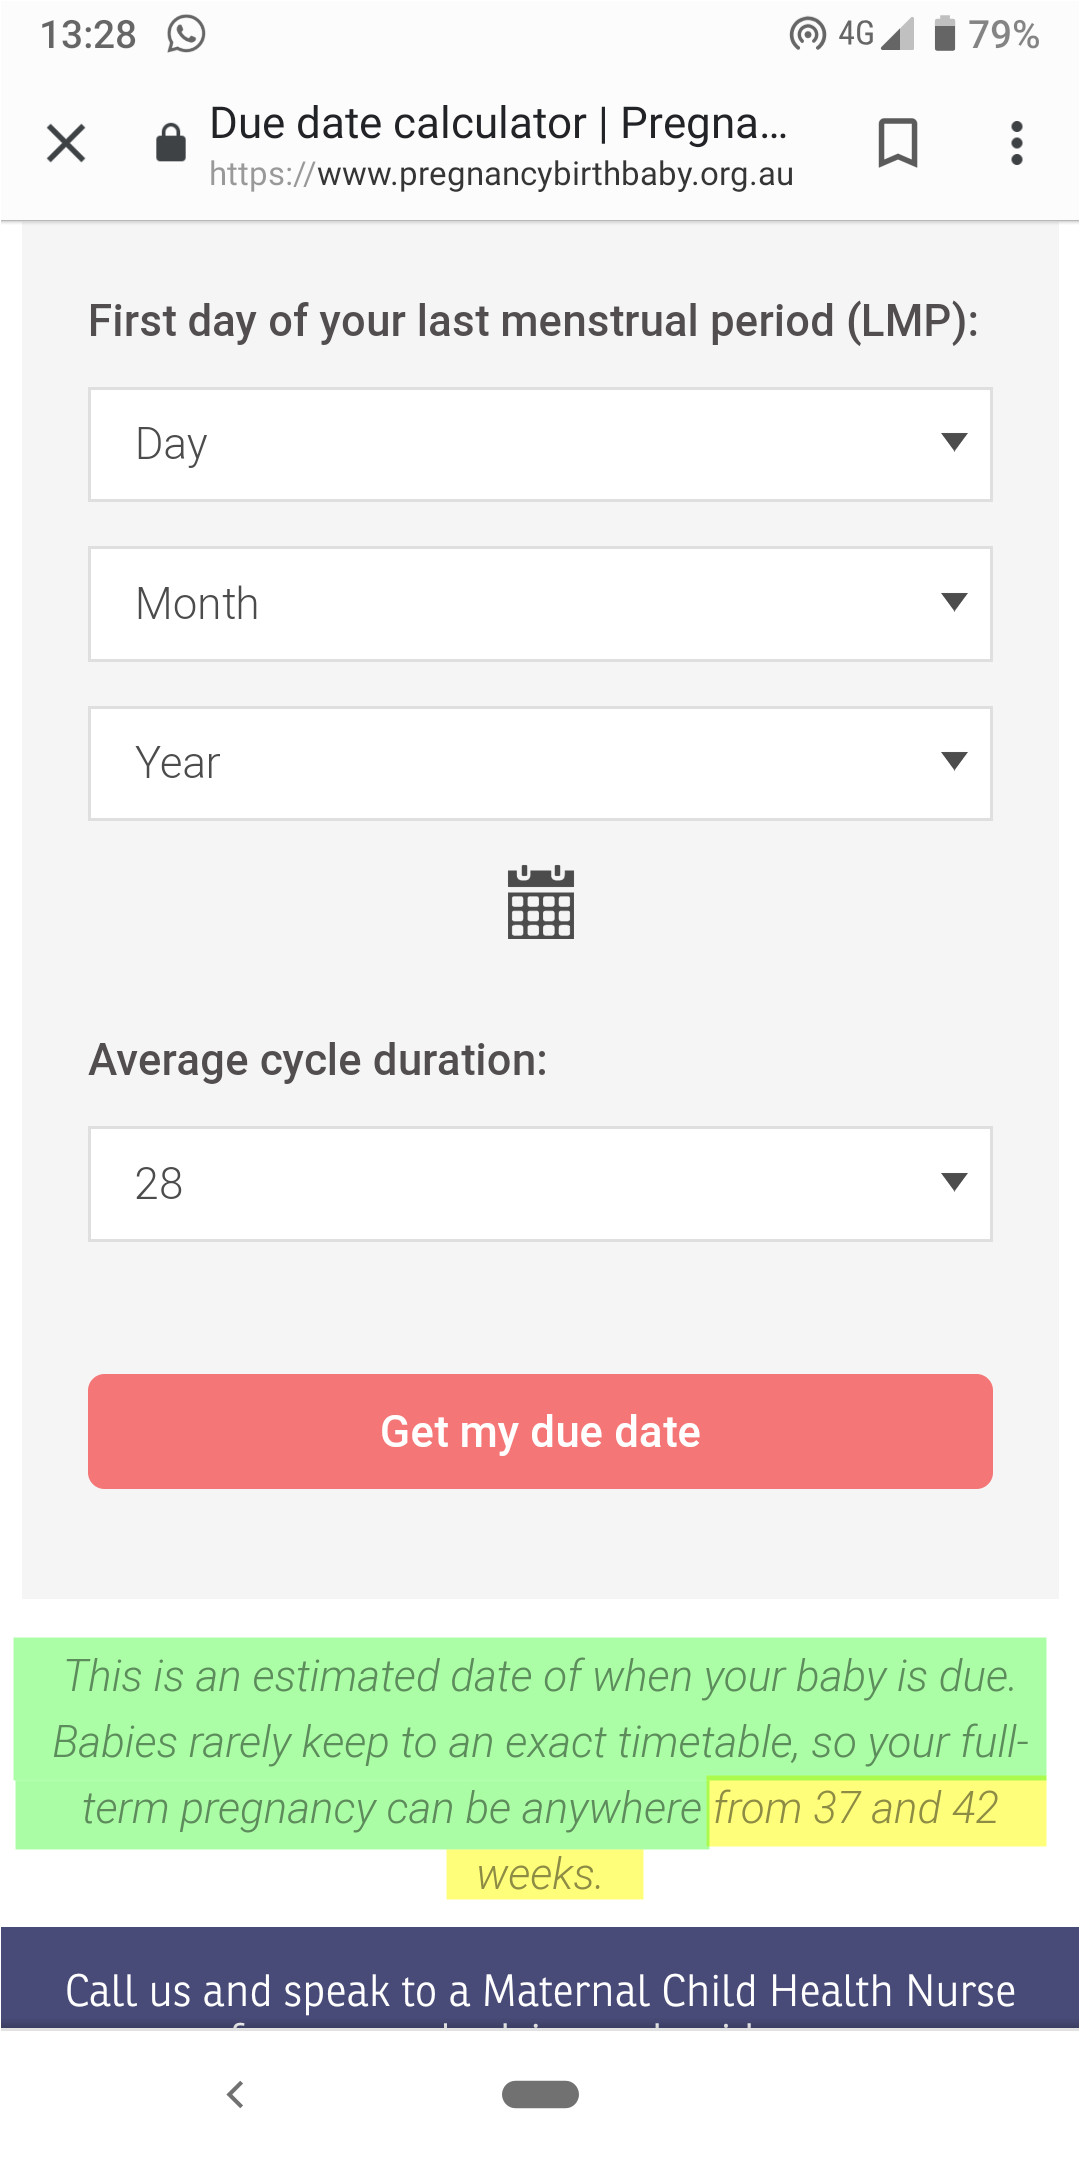Viewport: 1080px width, 2160px height.
Task: Expand the Month dropdown
Action: coord(540,604)
